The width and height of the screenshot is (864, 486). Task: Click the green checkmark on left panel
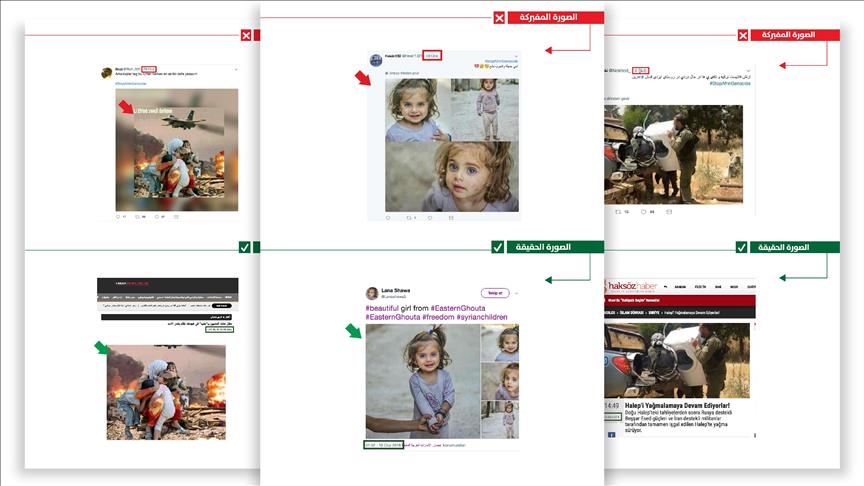pyautogui.click(x=244, y=247)
